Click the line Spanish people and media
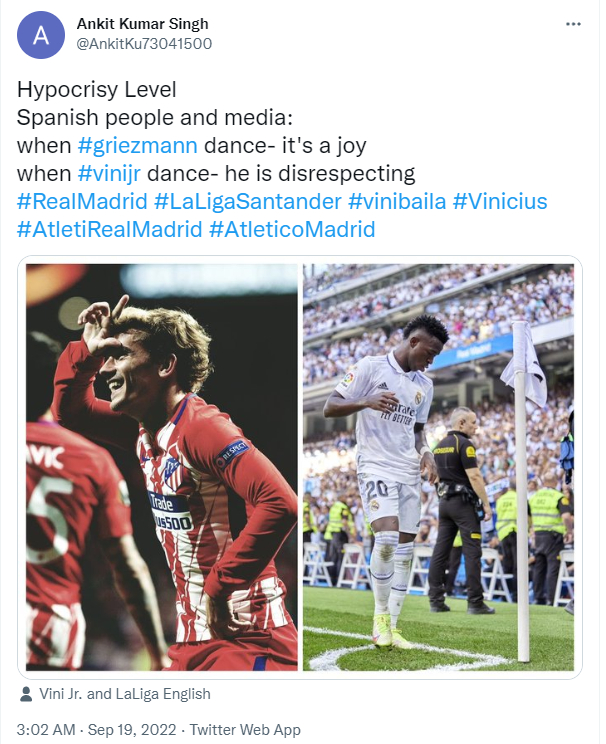This screenshot has width=606, height=744. 155,118
